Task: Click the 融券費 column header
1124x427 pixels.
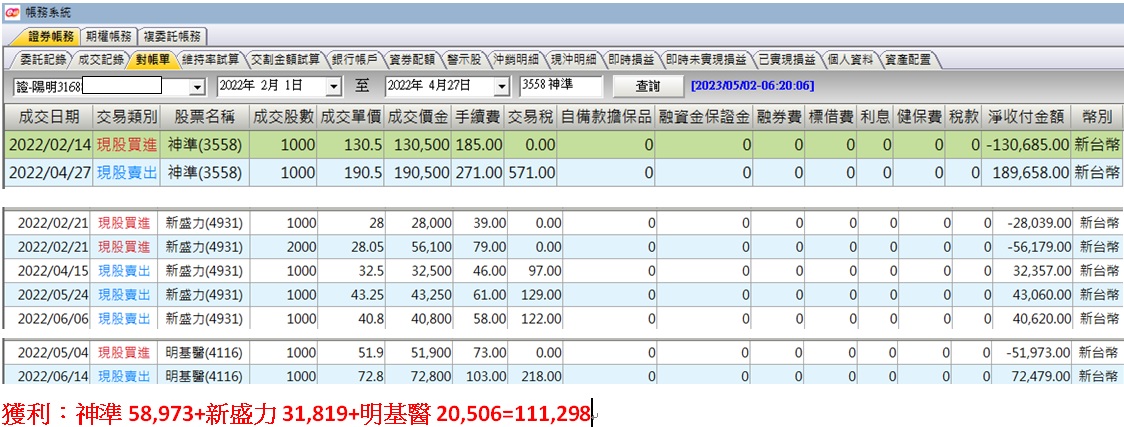Action: click(780, 117)
